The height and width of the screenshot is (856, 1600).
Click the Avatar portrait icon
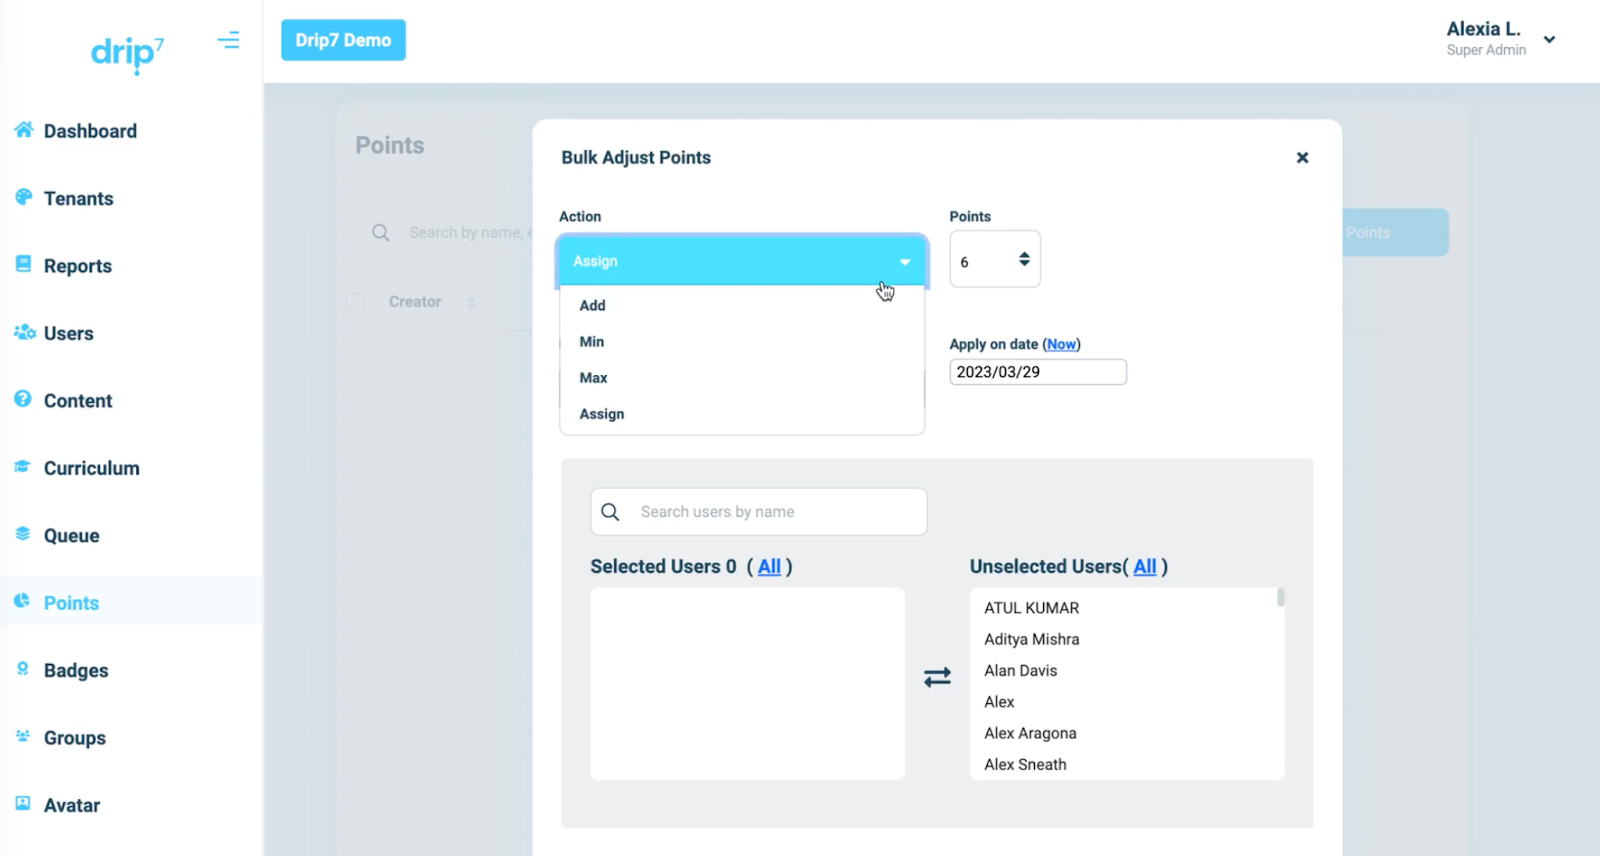[x=23, y=803]
